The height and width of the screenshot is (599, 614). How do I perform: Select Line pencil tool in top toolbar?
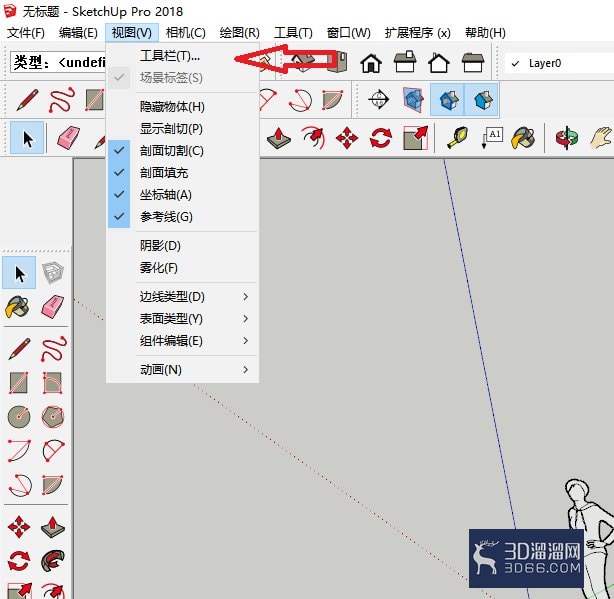[27, 99]
